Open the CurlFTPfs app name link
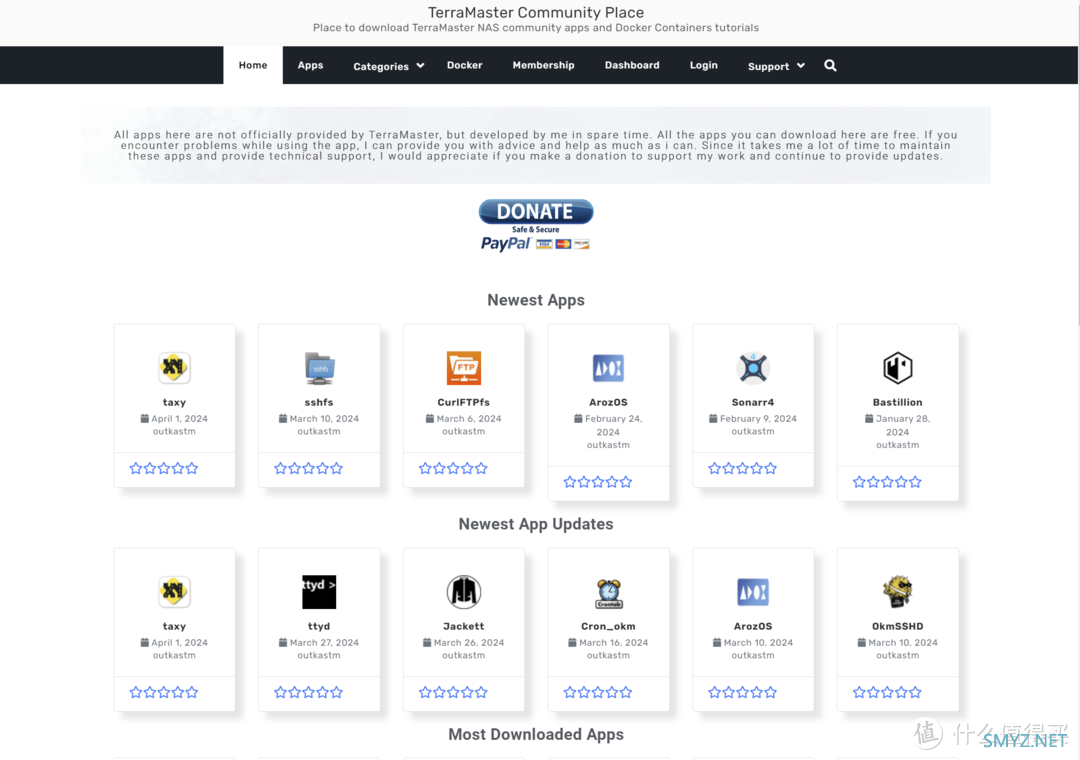Screen dimensions: 1080x760 pos(464,402)
